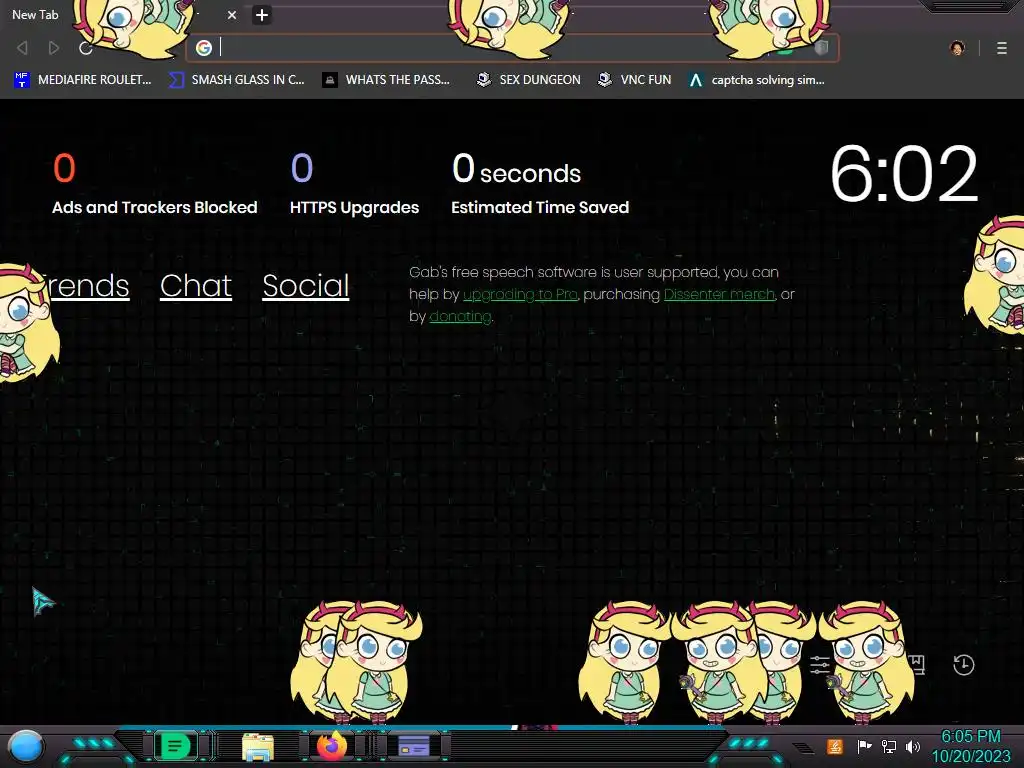Open captcha solving sim... bookmark
1024x768 pixels.
(x=758, y=80)
